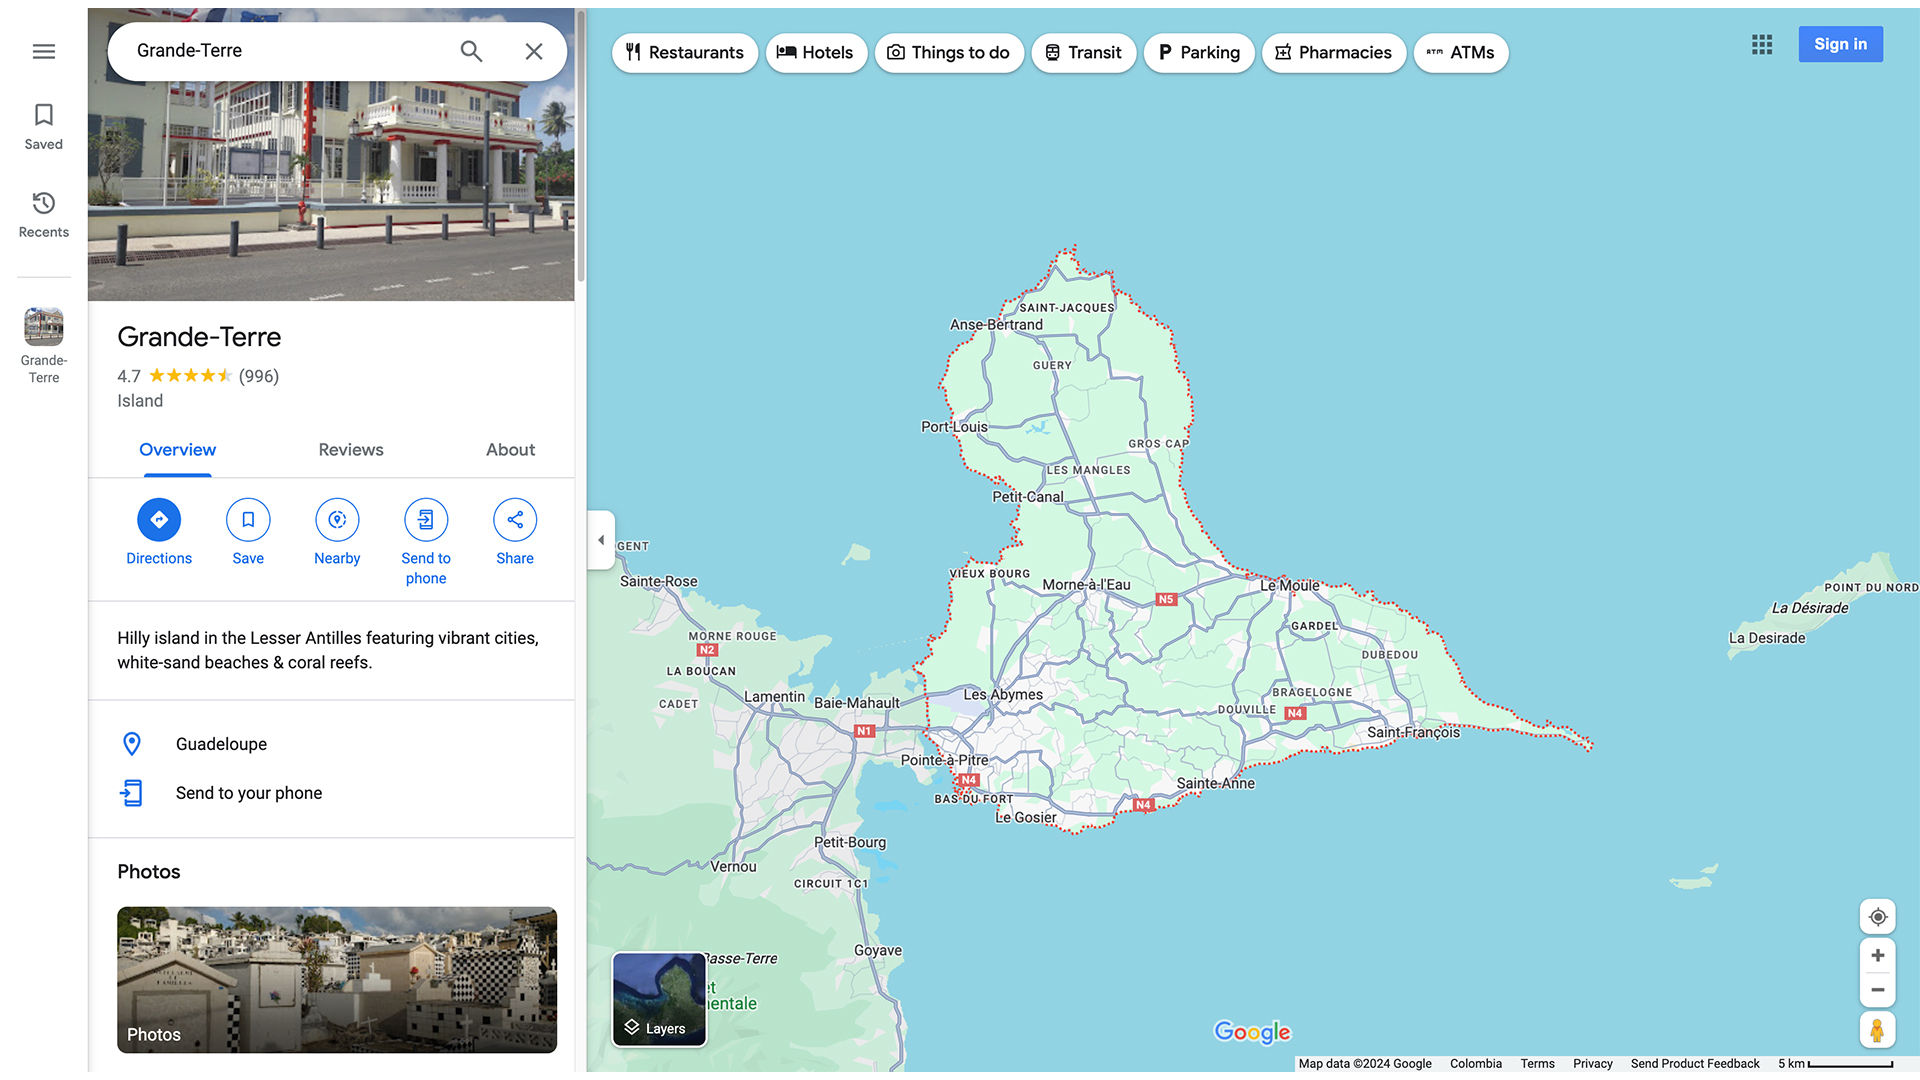The width and height of the screenshot is (1920, 1080).
Task: Click Goyave map label
Action: pyautogui.click(x=878, y=950)
